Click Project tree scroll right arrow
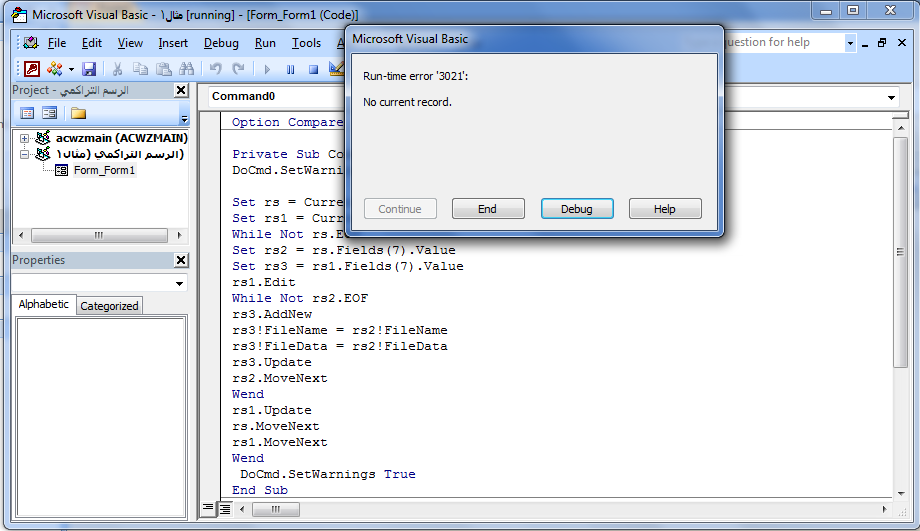 (x=179, y=235)
